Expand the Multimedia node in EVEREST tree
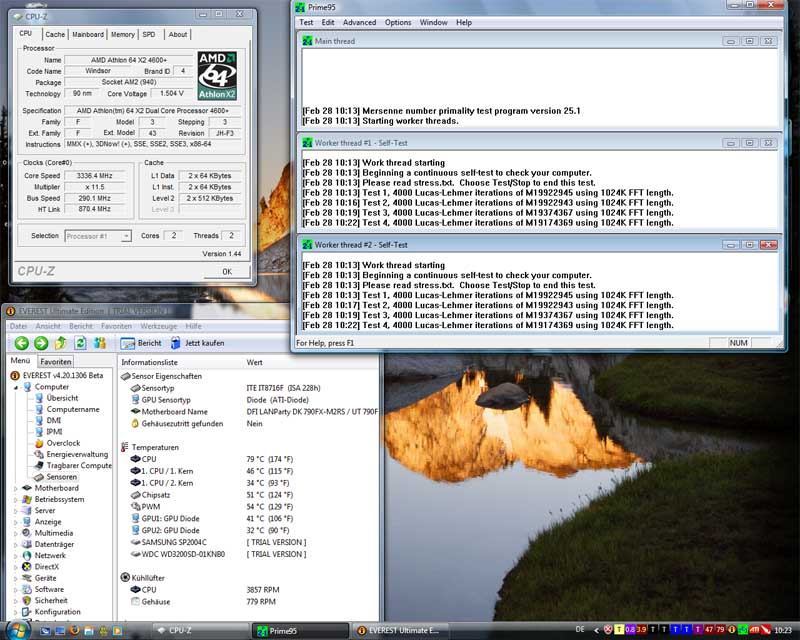This screenshot has height=640, width=800. (x=16, y=533)
